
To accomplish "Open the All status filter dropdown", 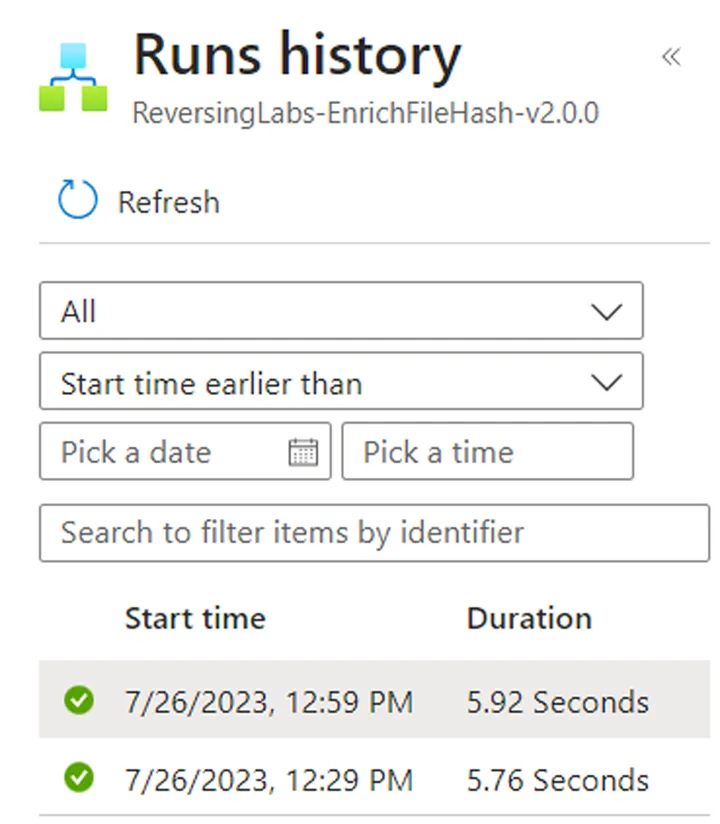I will [341, 311].
